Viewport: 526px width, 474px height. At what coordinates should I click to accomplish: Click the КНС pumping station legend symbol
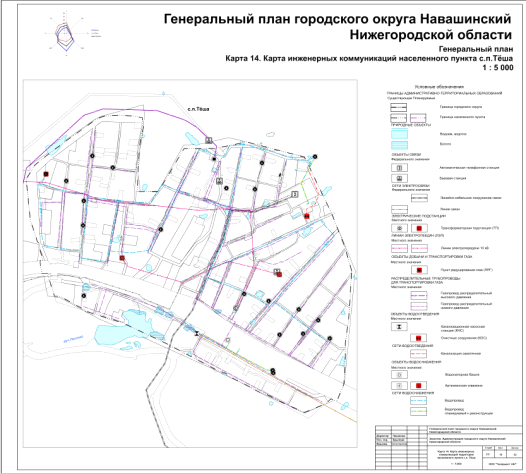pyautogui.click(x=399, y=326)
